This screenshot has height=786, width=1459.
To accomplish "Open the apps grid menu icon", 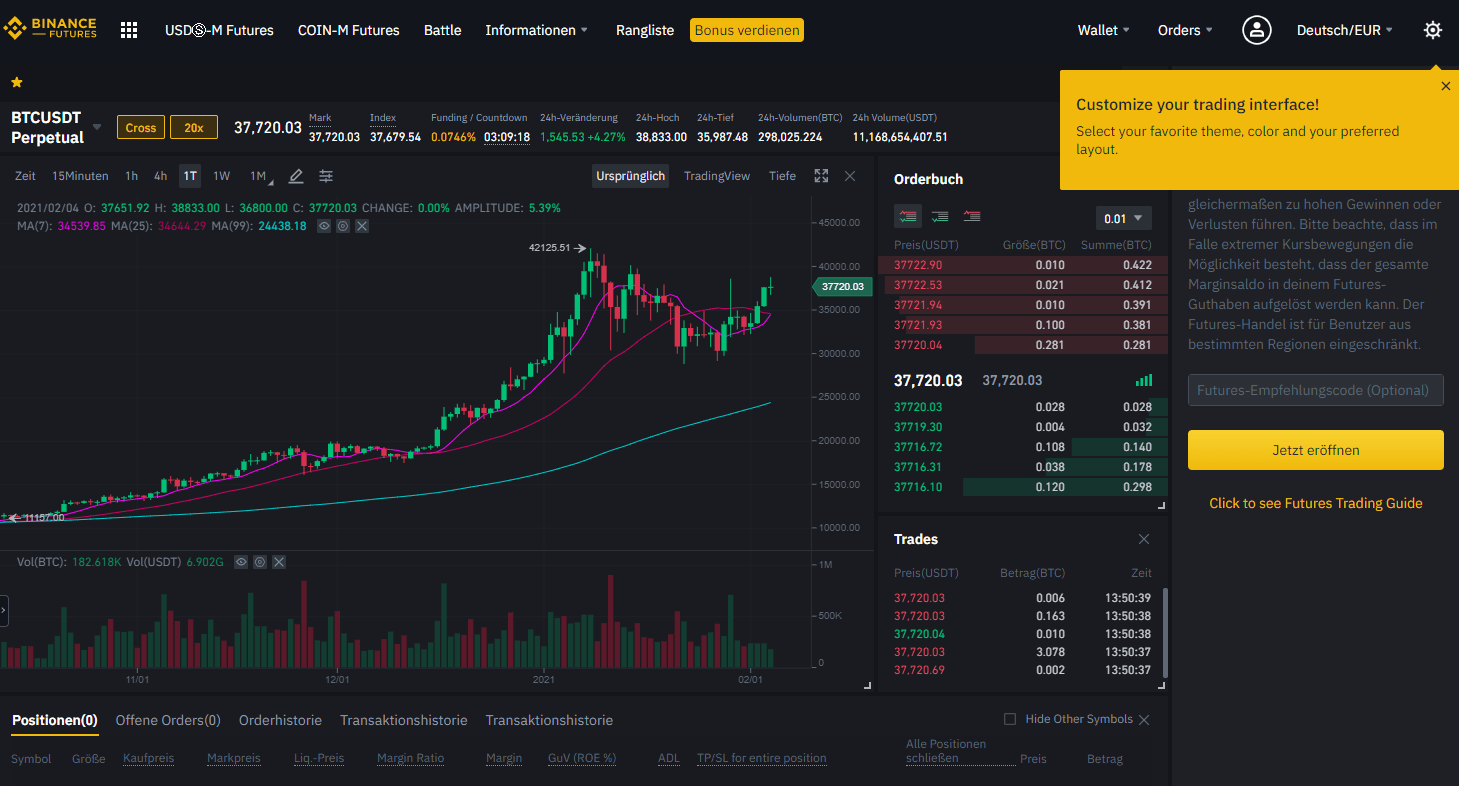I will coord(128,30).
